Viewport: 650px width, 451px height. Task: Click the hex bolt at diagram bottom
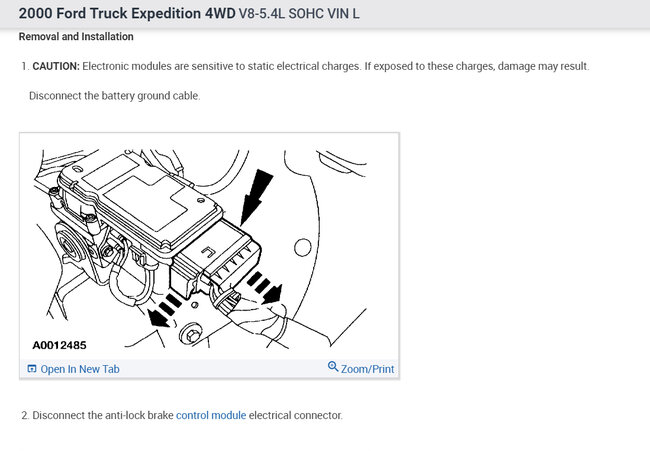[192, 333]
